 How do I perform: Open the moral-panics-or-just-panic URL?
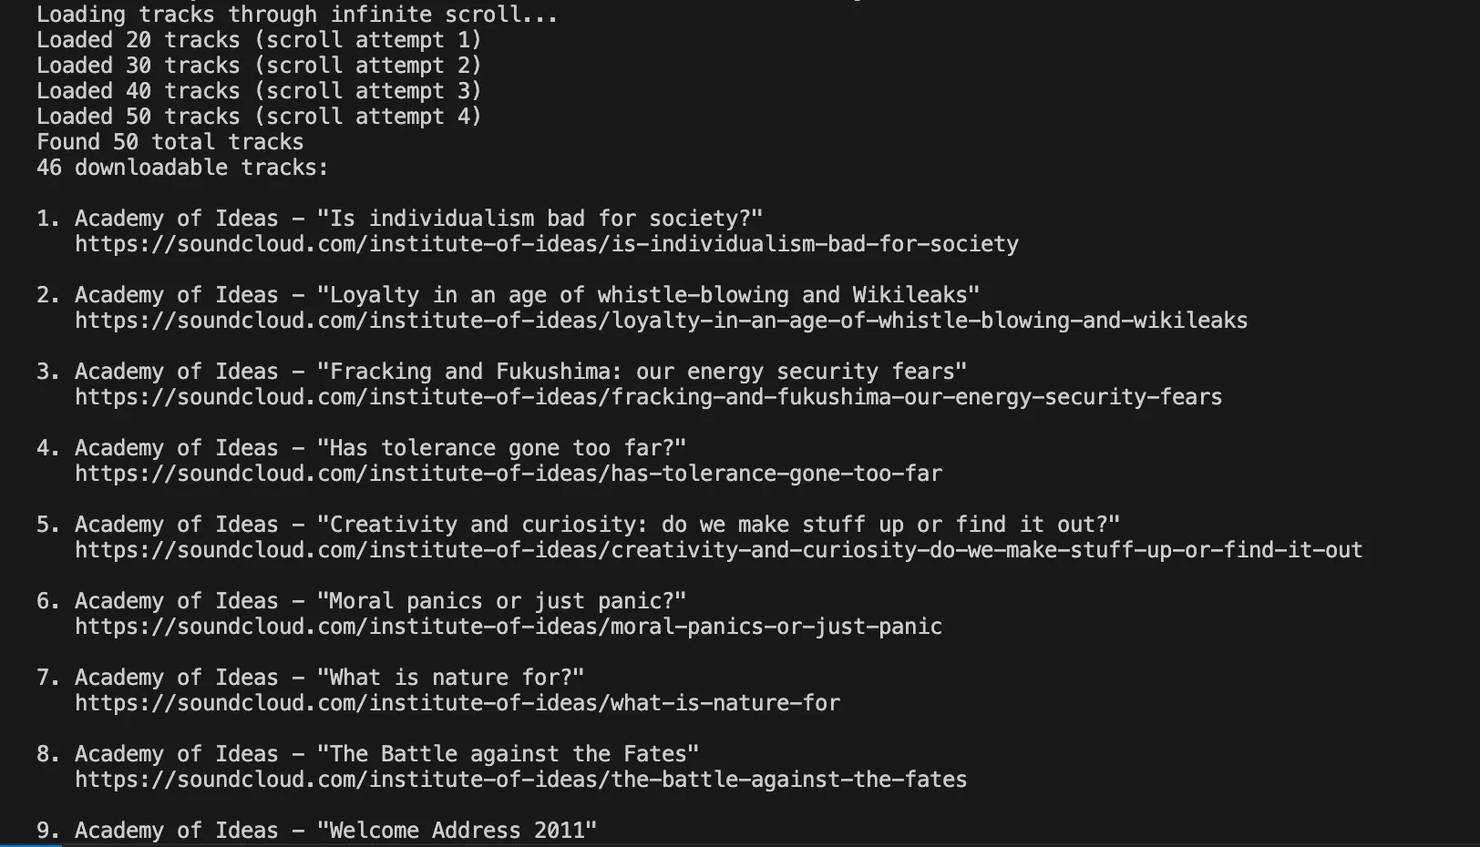tap(508, 627)
